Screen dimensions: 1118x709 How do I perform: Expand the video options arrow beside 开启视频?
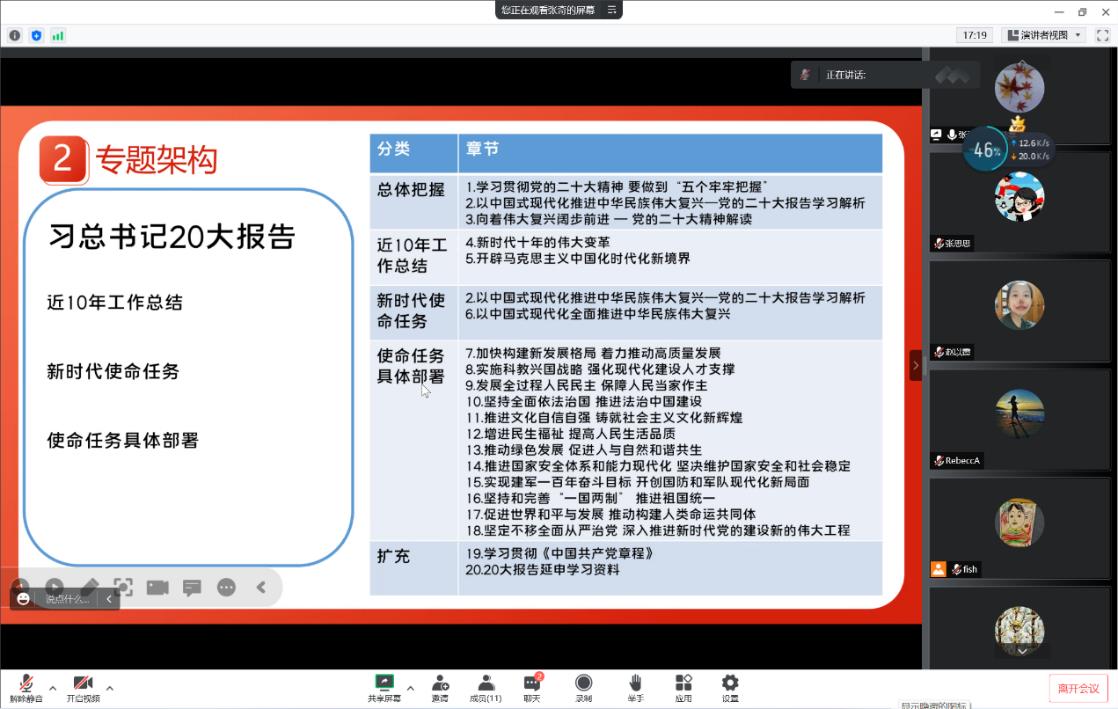(110, 688)
